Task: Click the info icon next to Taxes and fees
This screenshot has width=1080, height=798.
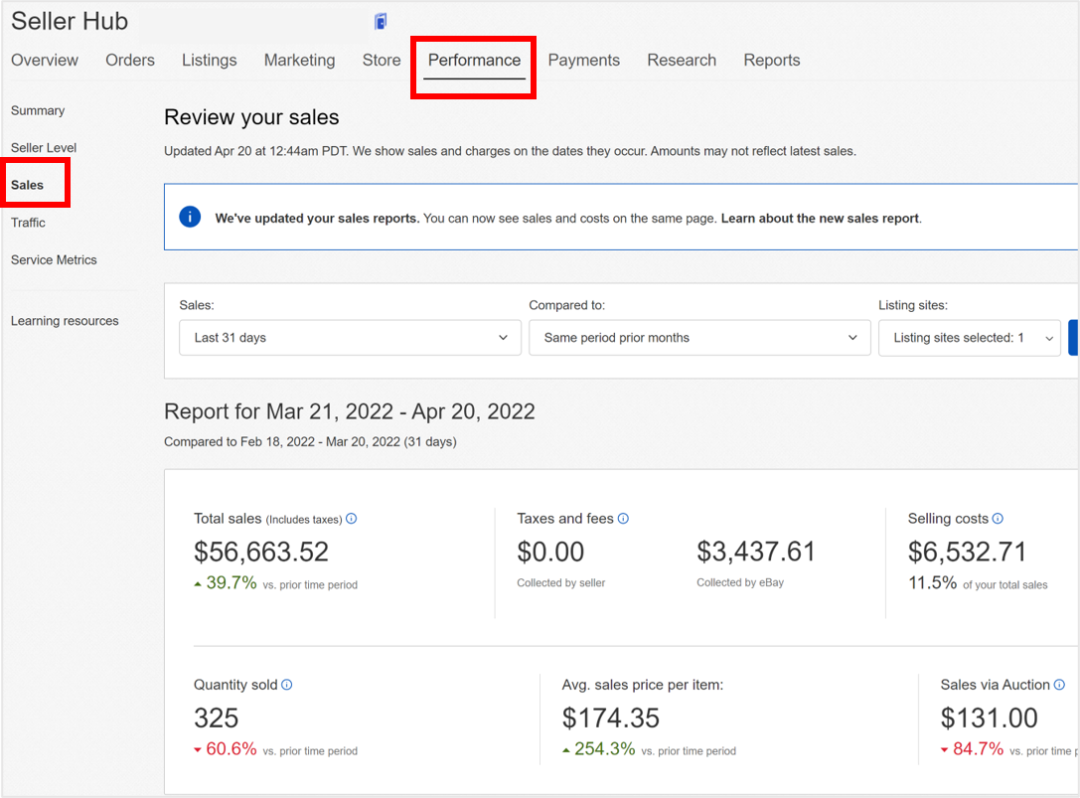Action: pyautogui.click(x=623, y=519)
